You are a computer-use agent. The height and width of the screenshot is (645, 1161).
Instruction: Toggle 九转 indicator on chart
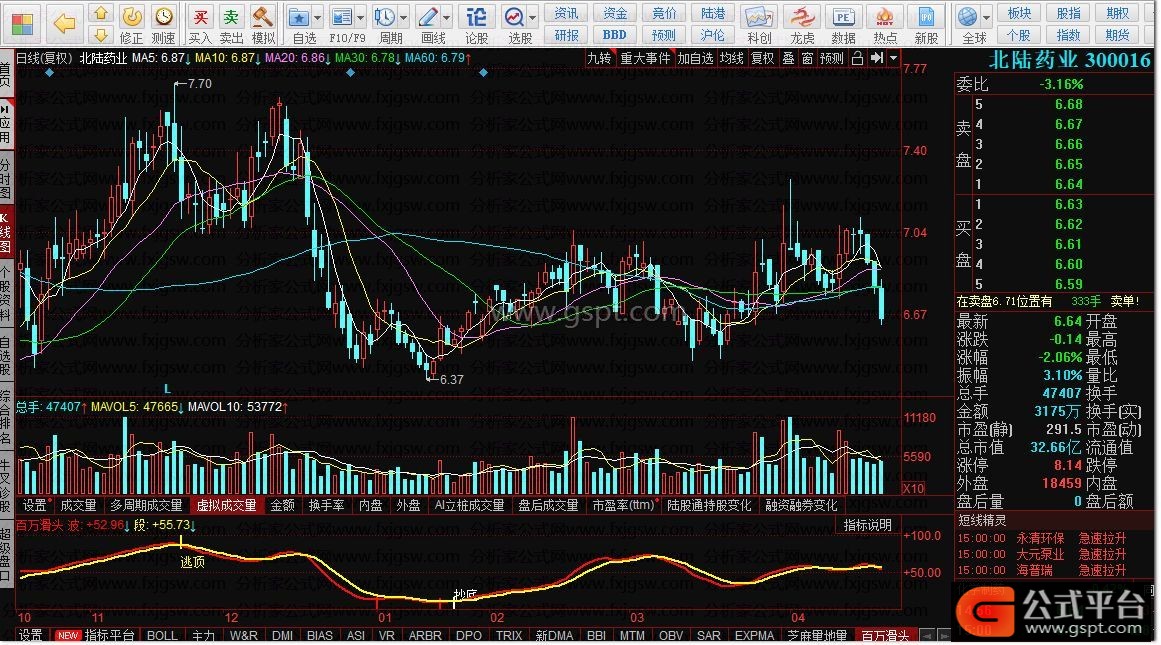[x=599, y=58]
